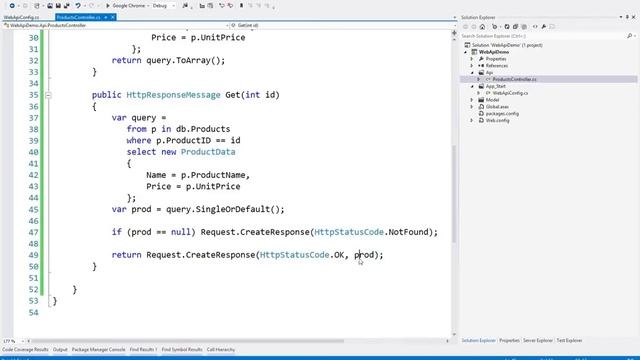This screenshot has width=640, height=360.
Task: Click Solution Explorer View Code icon
Action: (x=535, y=27)
